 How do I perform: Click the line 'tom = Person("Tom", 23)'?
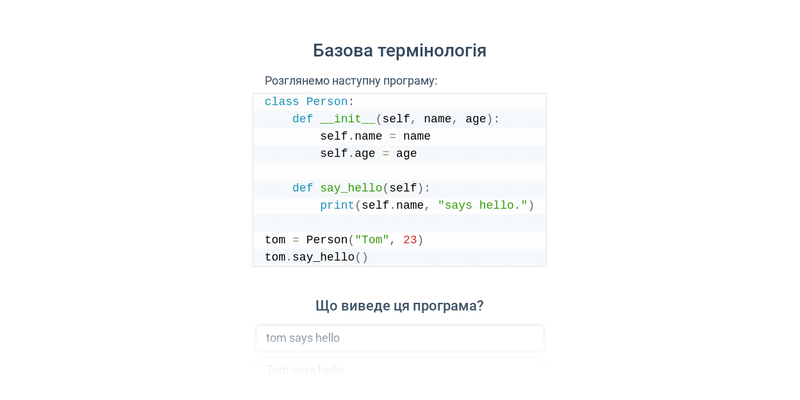[399, 240]
